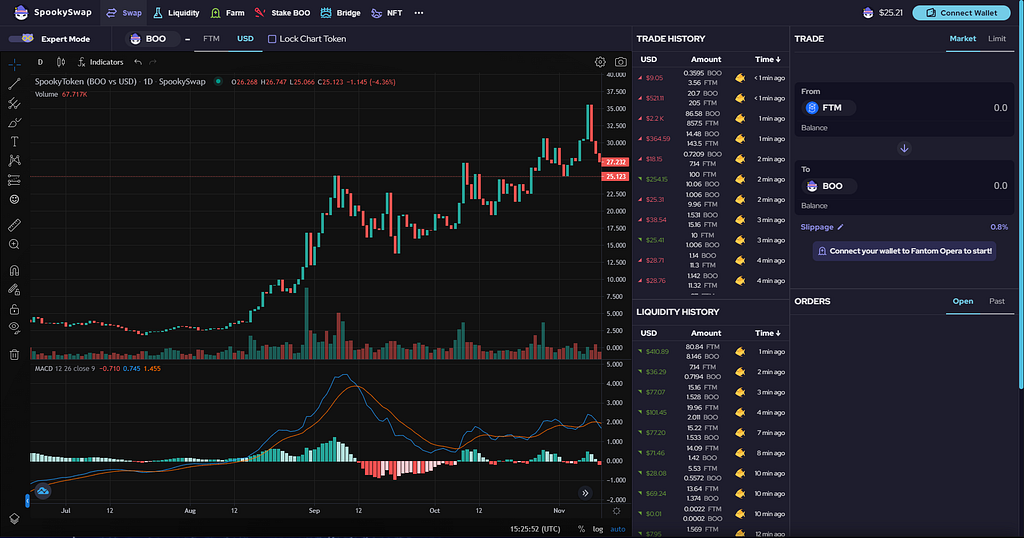Screen dimensions: 1024x538
Task: Show Past orders tab
Action: (997, 301)
